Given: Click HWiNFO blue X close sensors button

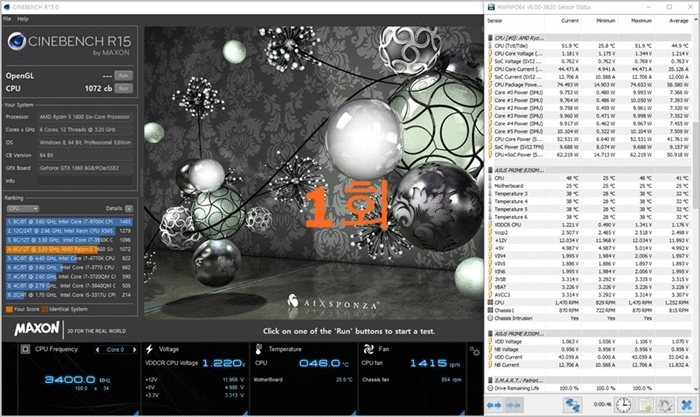Looking at the screenshot, I should click(x=686, y=405).
